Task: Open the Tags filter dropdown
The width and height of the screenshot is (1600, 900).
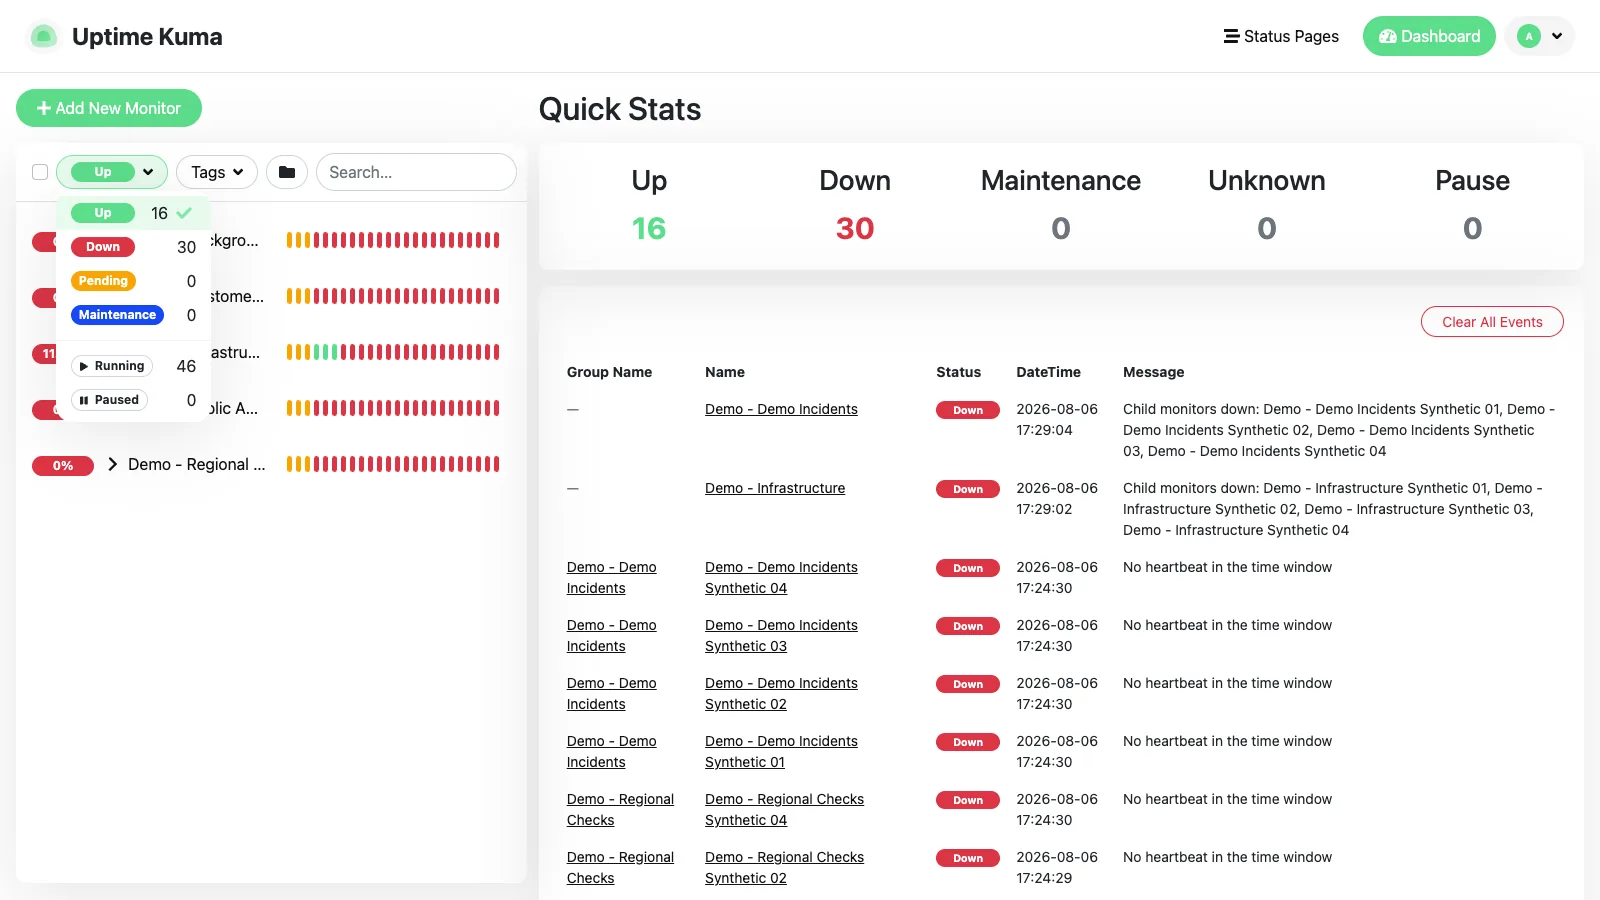Action: pyautogui.click(x=217, y=172)
